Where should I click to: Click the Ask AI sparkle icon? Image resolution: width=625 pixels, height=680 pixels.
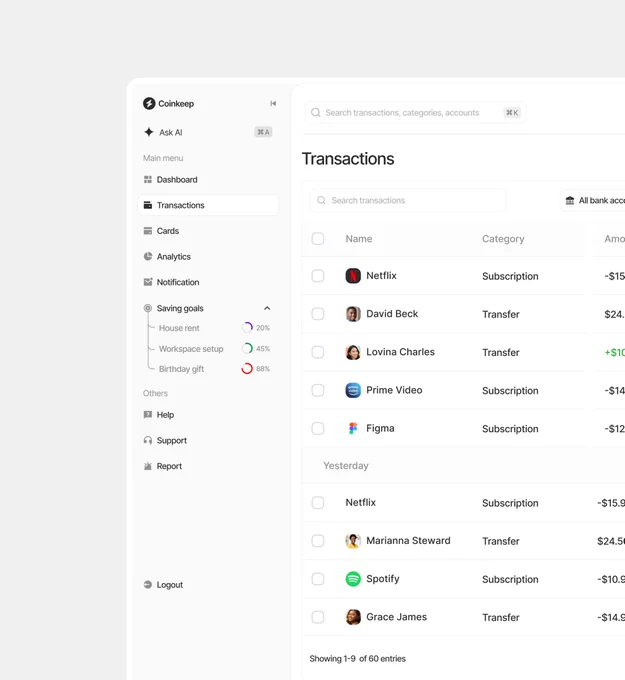coord(149,132)
